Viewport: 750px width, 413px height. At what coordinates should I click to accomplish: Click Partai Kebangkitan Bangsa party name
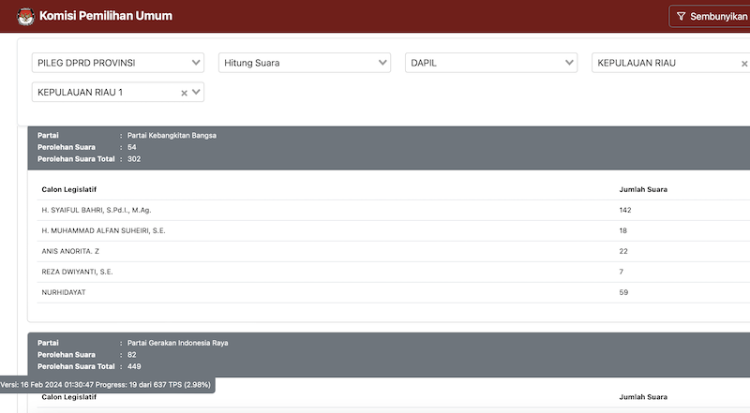[x=172, y=135]
